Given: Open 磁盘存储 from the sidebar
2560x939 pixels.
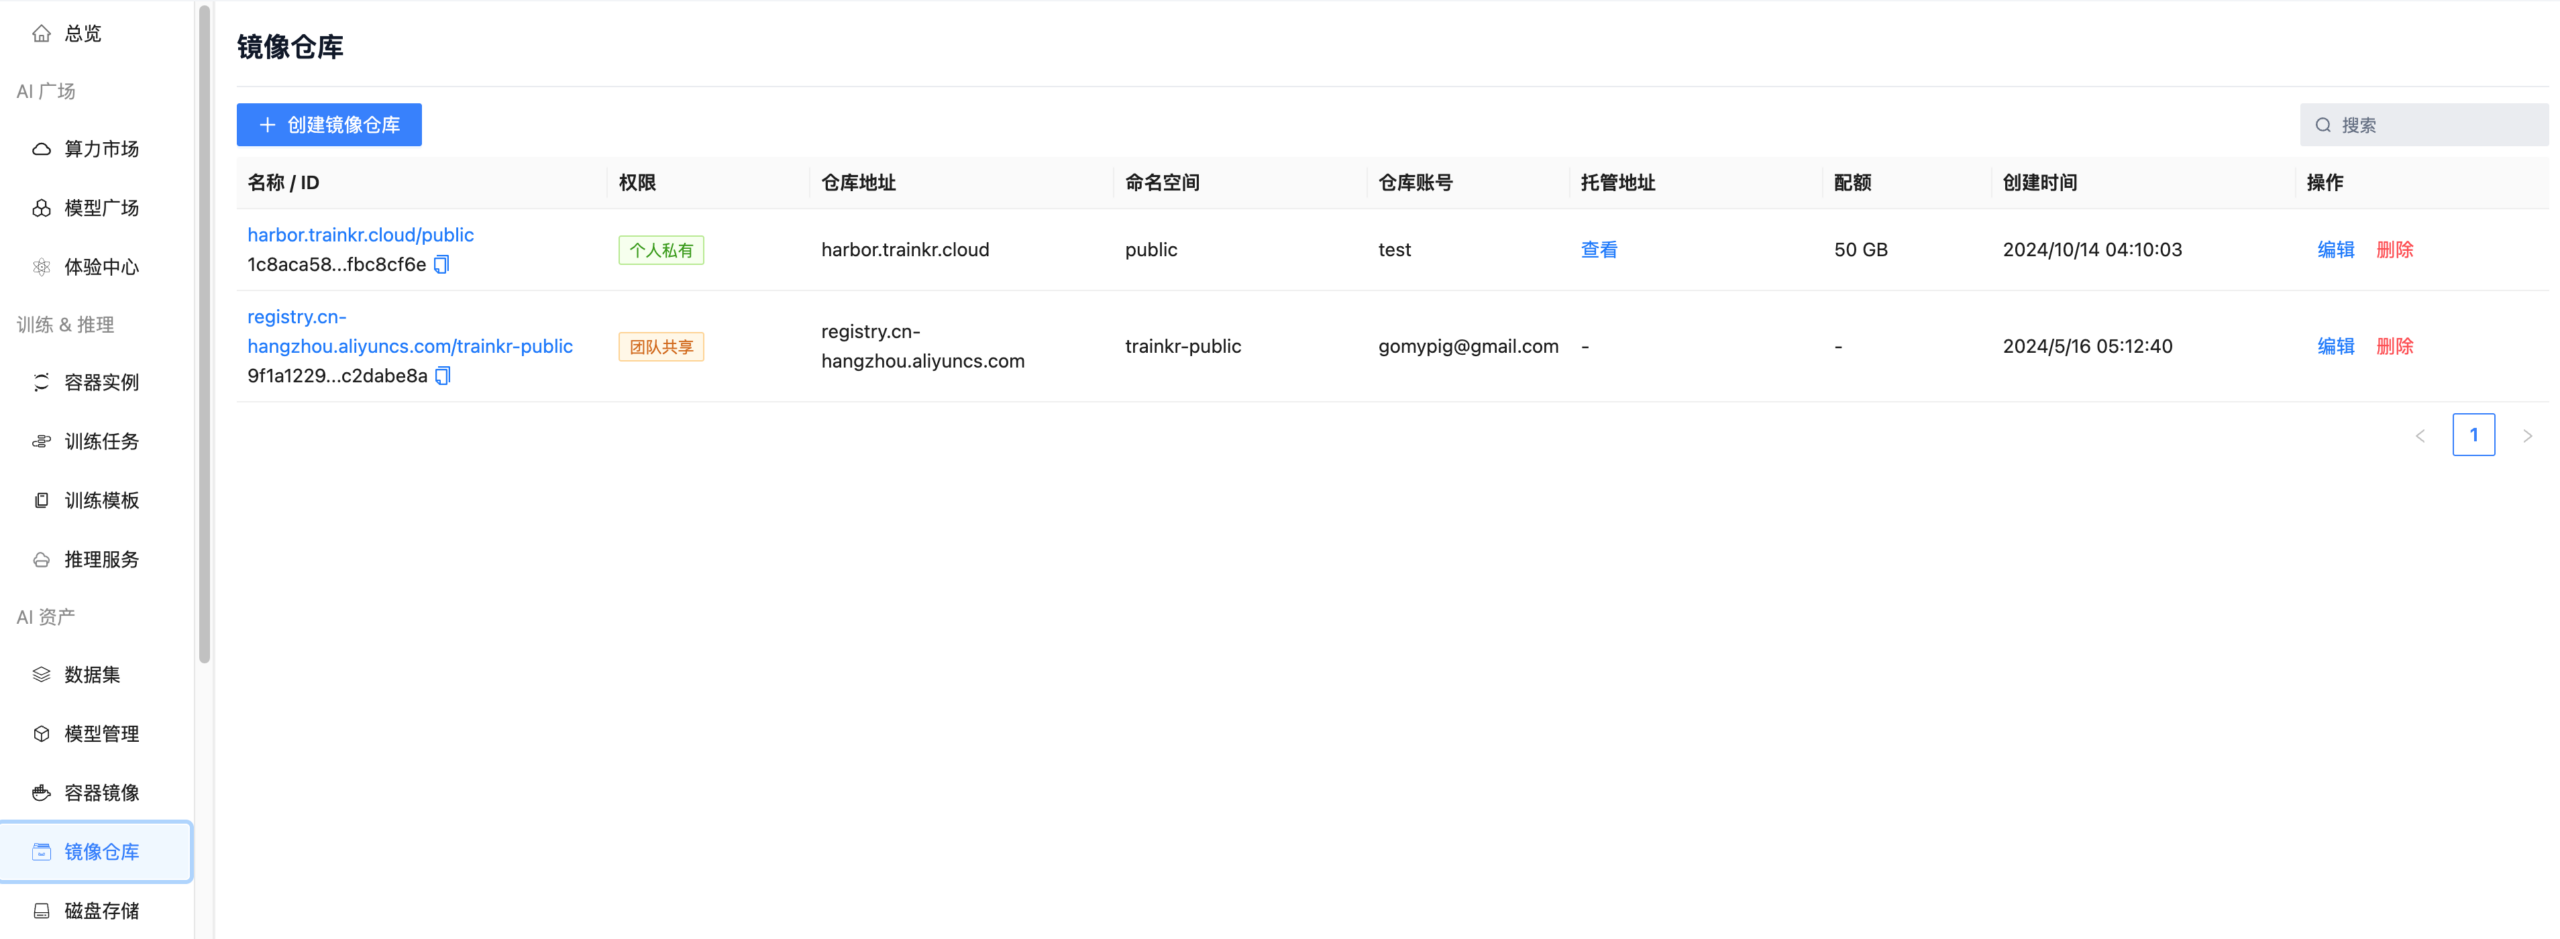Looking at the screenshot, I should click(101, 911).
